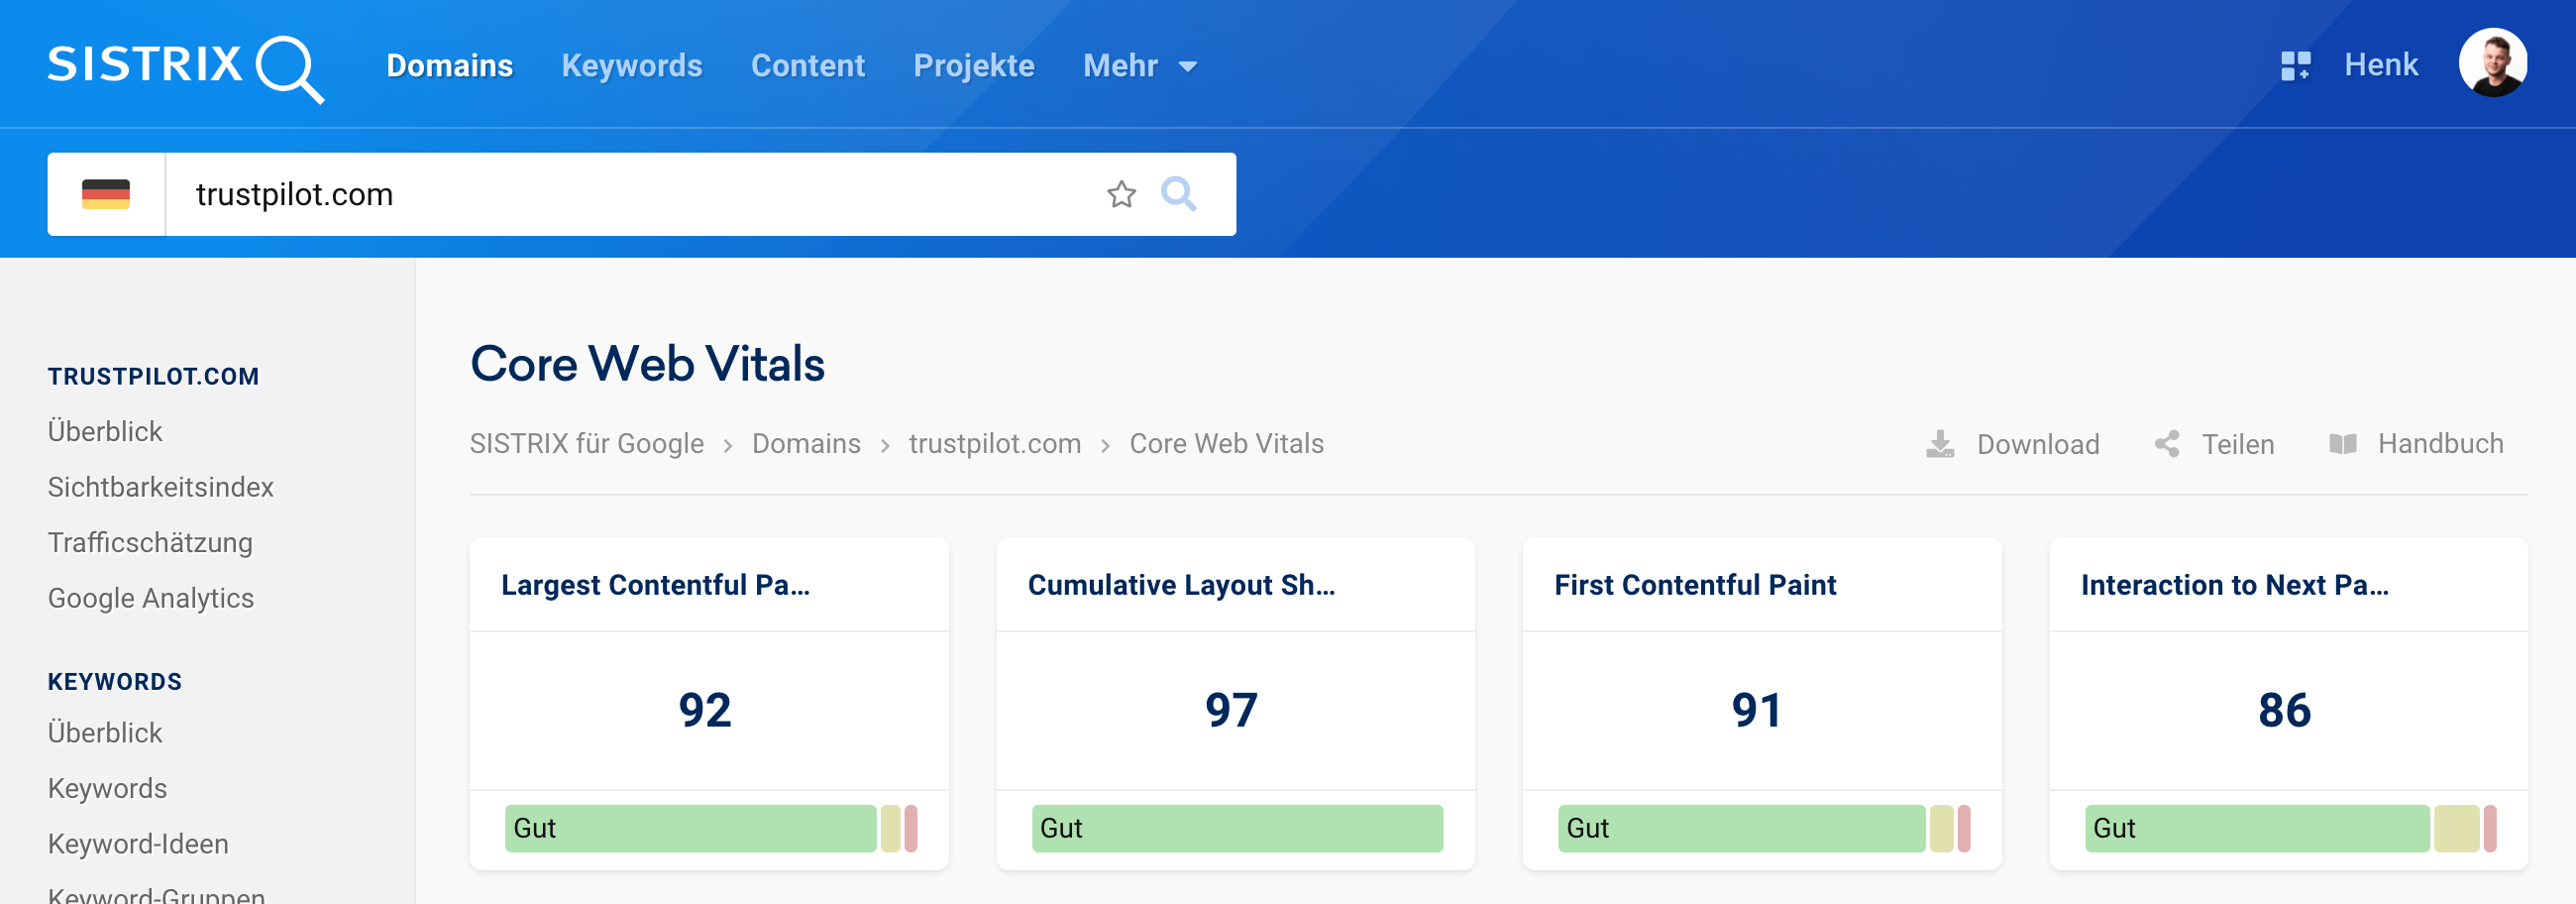Click the magnifier search icon
Screen dimensions: 2576x904
(x=1178, y=194)
